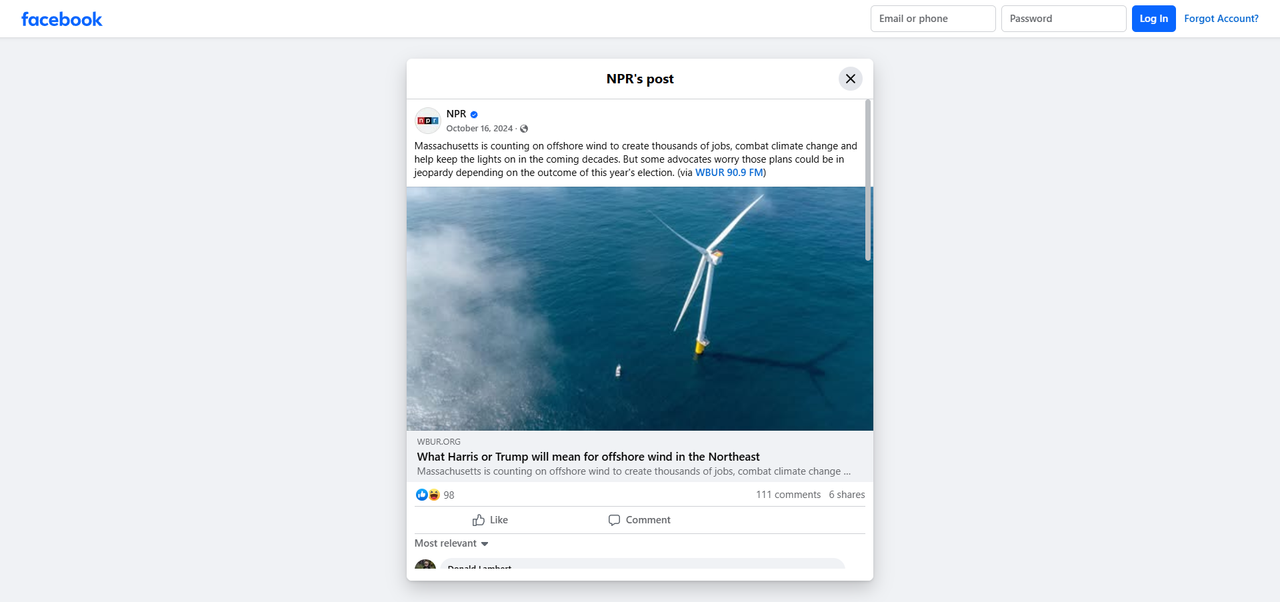Focus the Email or phone field
The height and width of the screenshot is (602, 1280).
(x=933, y=19)
